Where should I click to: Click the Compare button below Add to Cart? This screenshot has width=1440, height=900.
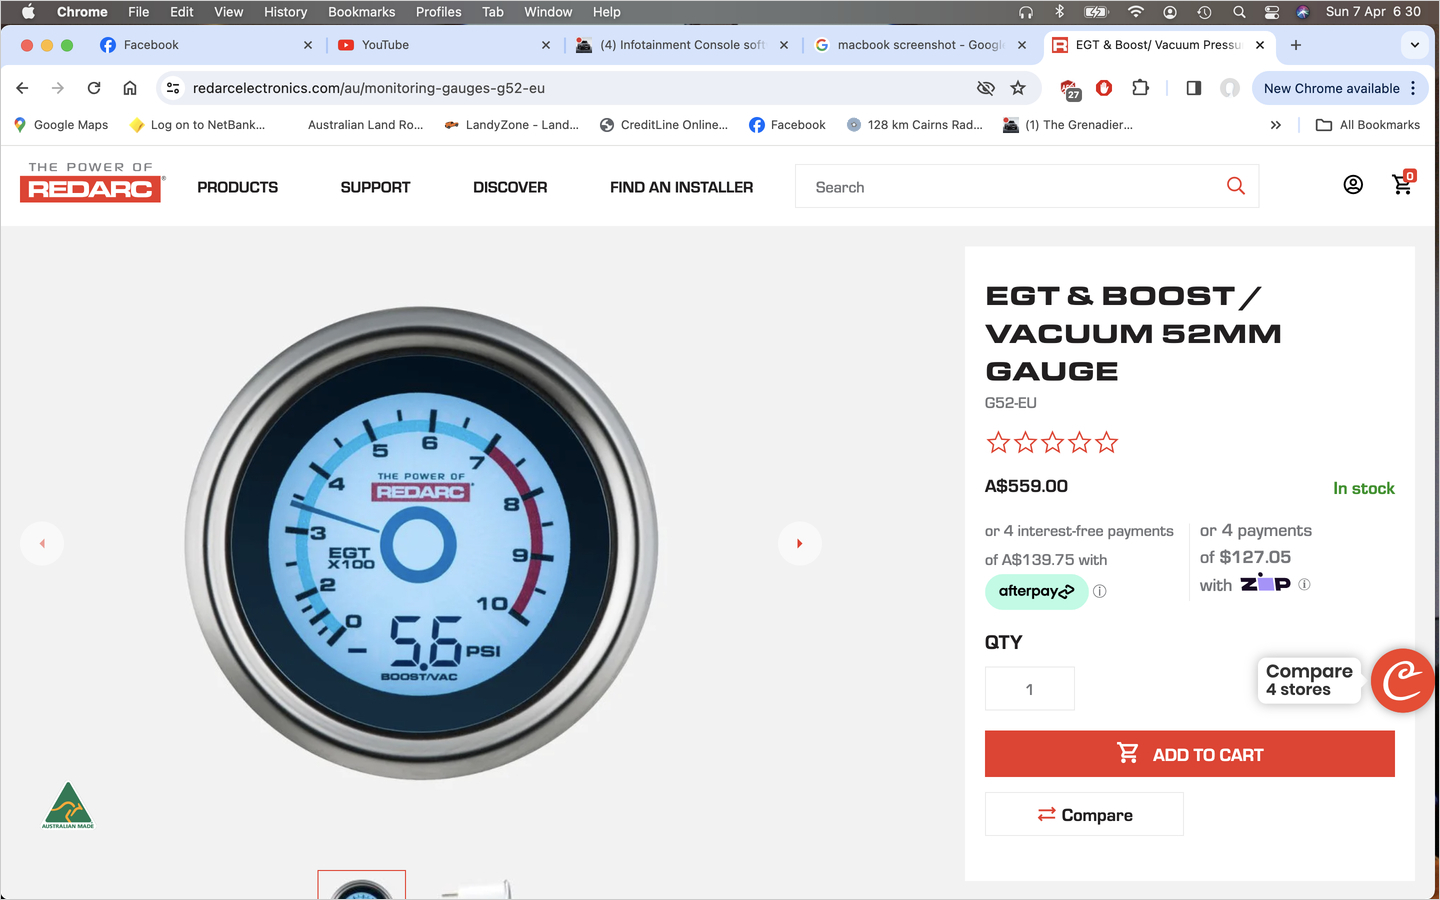pyautogui.click(x=1084, y=815)
